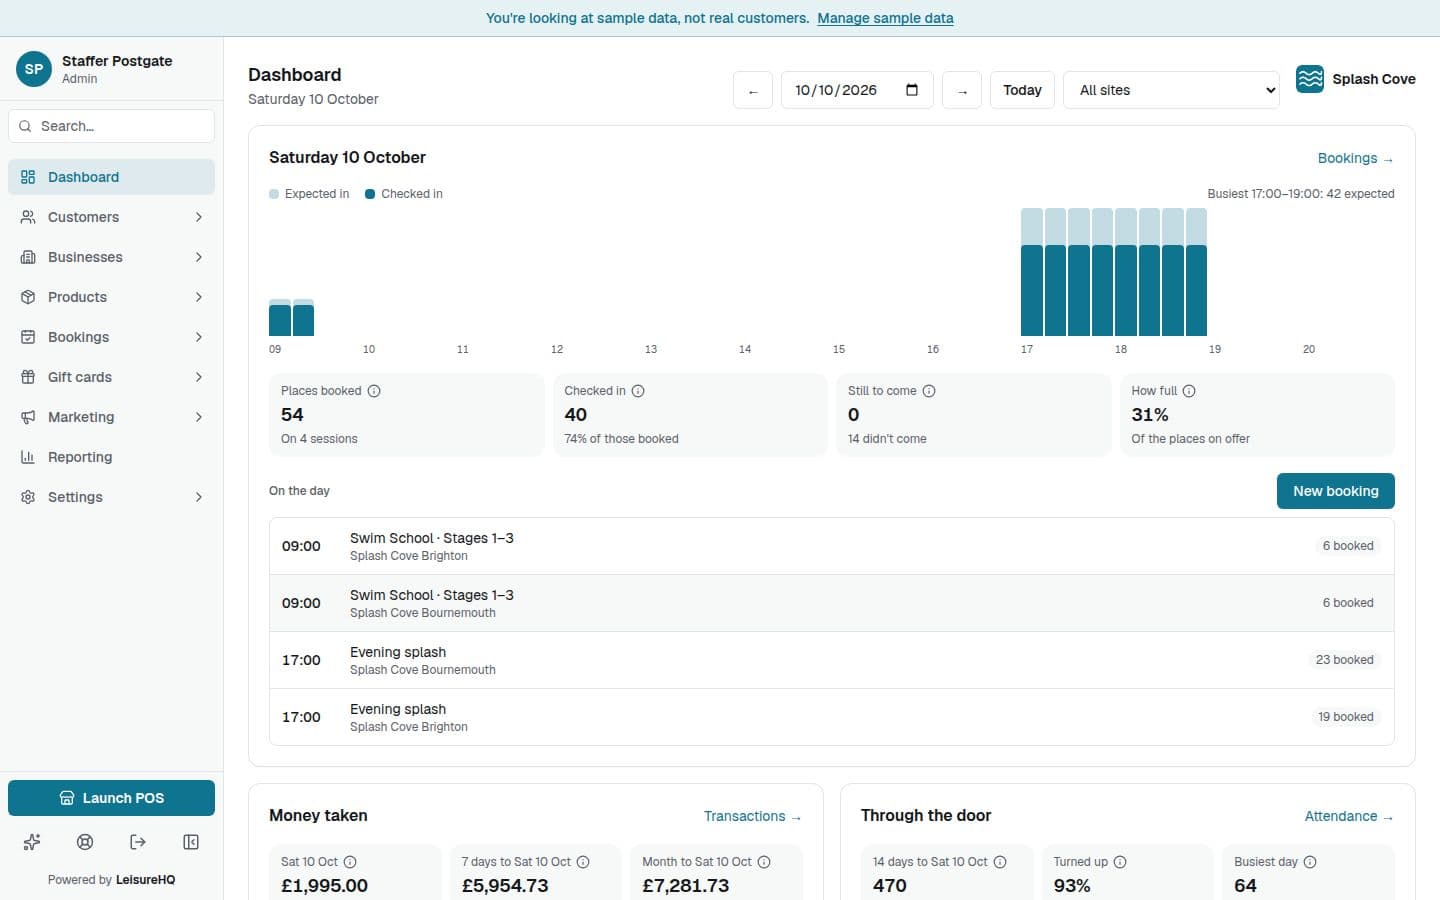Viewport: 1440px width, 900px height.
Task: Click the log out icon
Action: pyautogui.click(x=138, y=842)
